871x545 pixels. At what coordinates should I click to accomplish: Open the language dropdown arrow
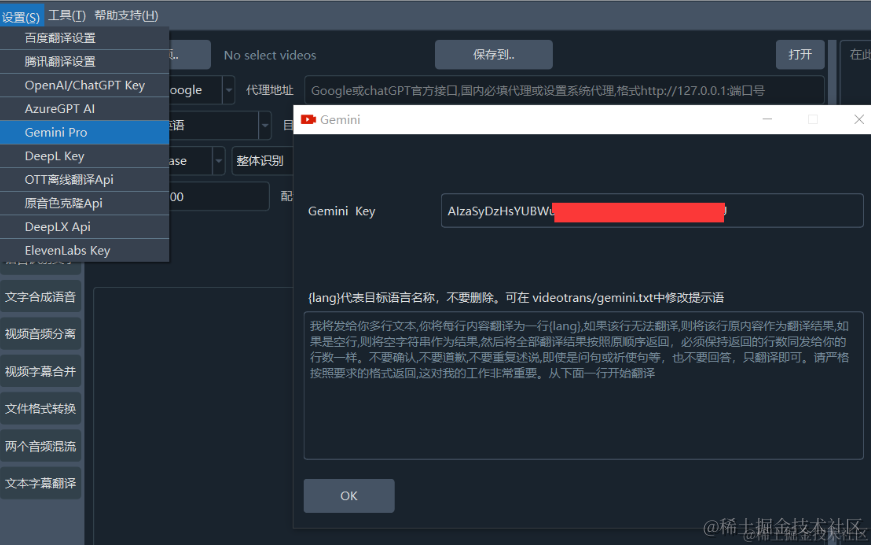click(x=265, y=126)
